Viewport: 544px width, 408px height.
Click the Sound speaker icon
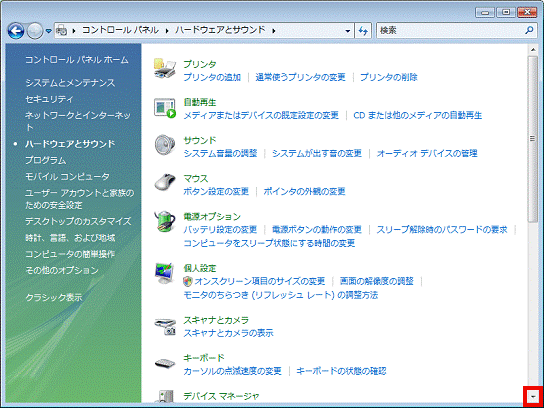coord(165,145)
